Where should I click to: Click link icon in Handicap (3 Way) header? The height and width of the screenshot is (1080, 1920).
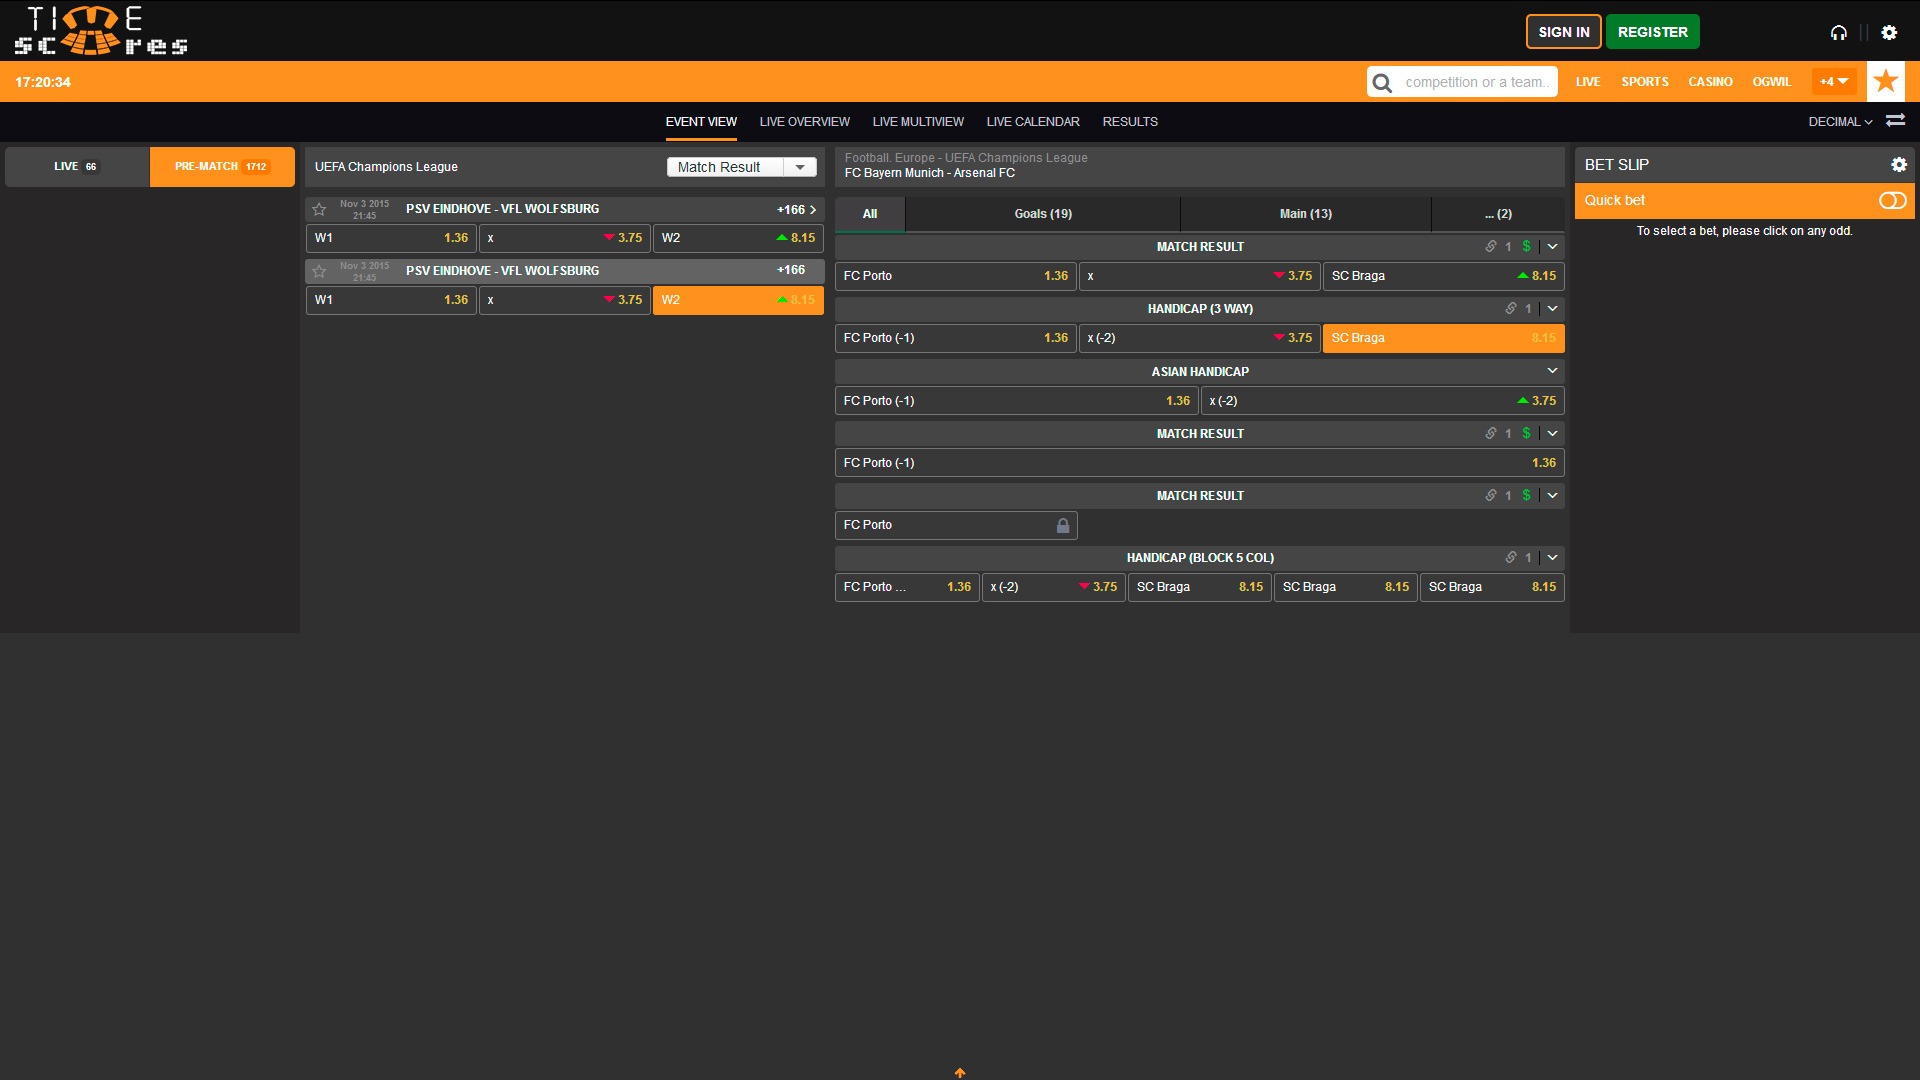[x=1511, y=309]
